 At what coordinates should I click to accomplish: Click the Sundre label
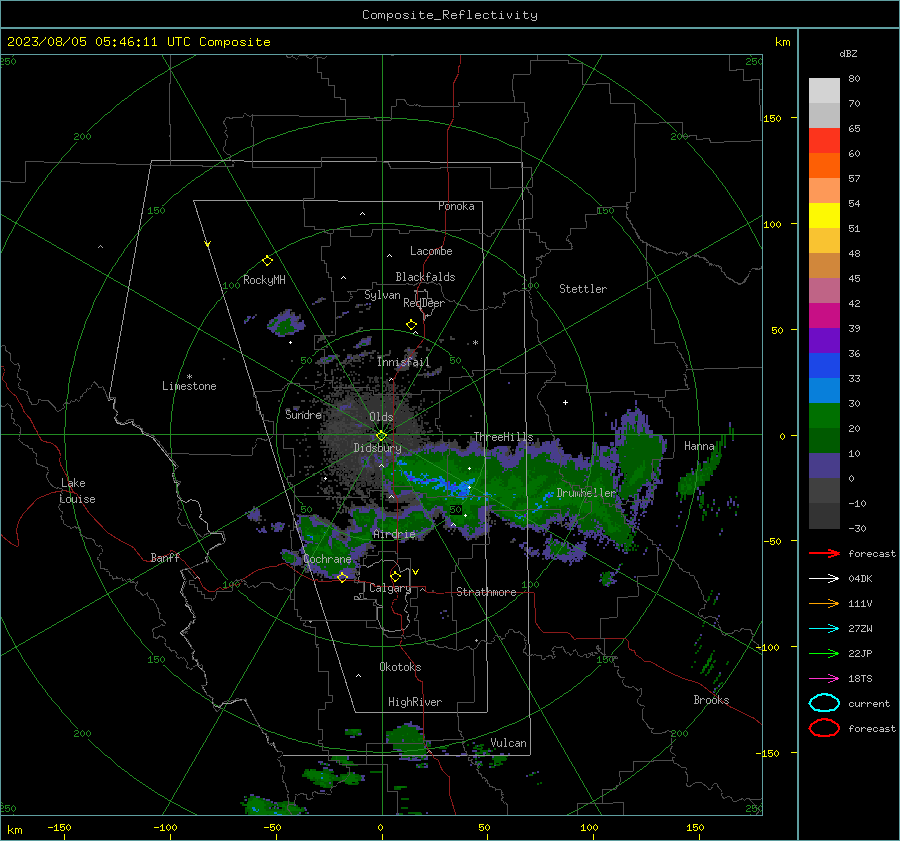click(x=303, y=415)
